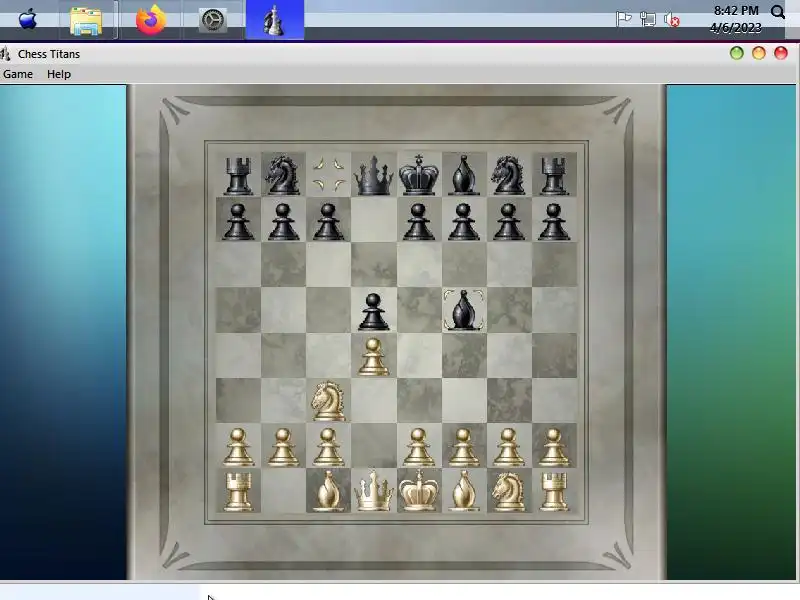The height and width of the screenshot is (600, 800).
Task: Select the black rook on h8
Action: 554,176
